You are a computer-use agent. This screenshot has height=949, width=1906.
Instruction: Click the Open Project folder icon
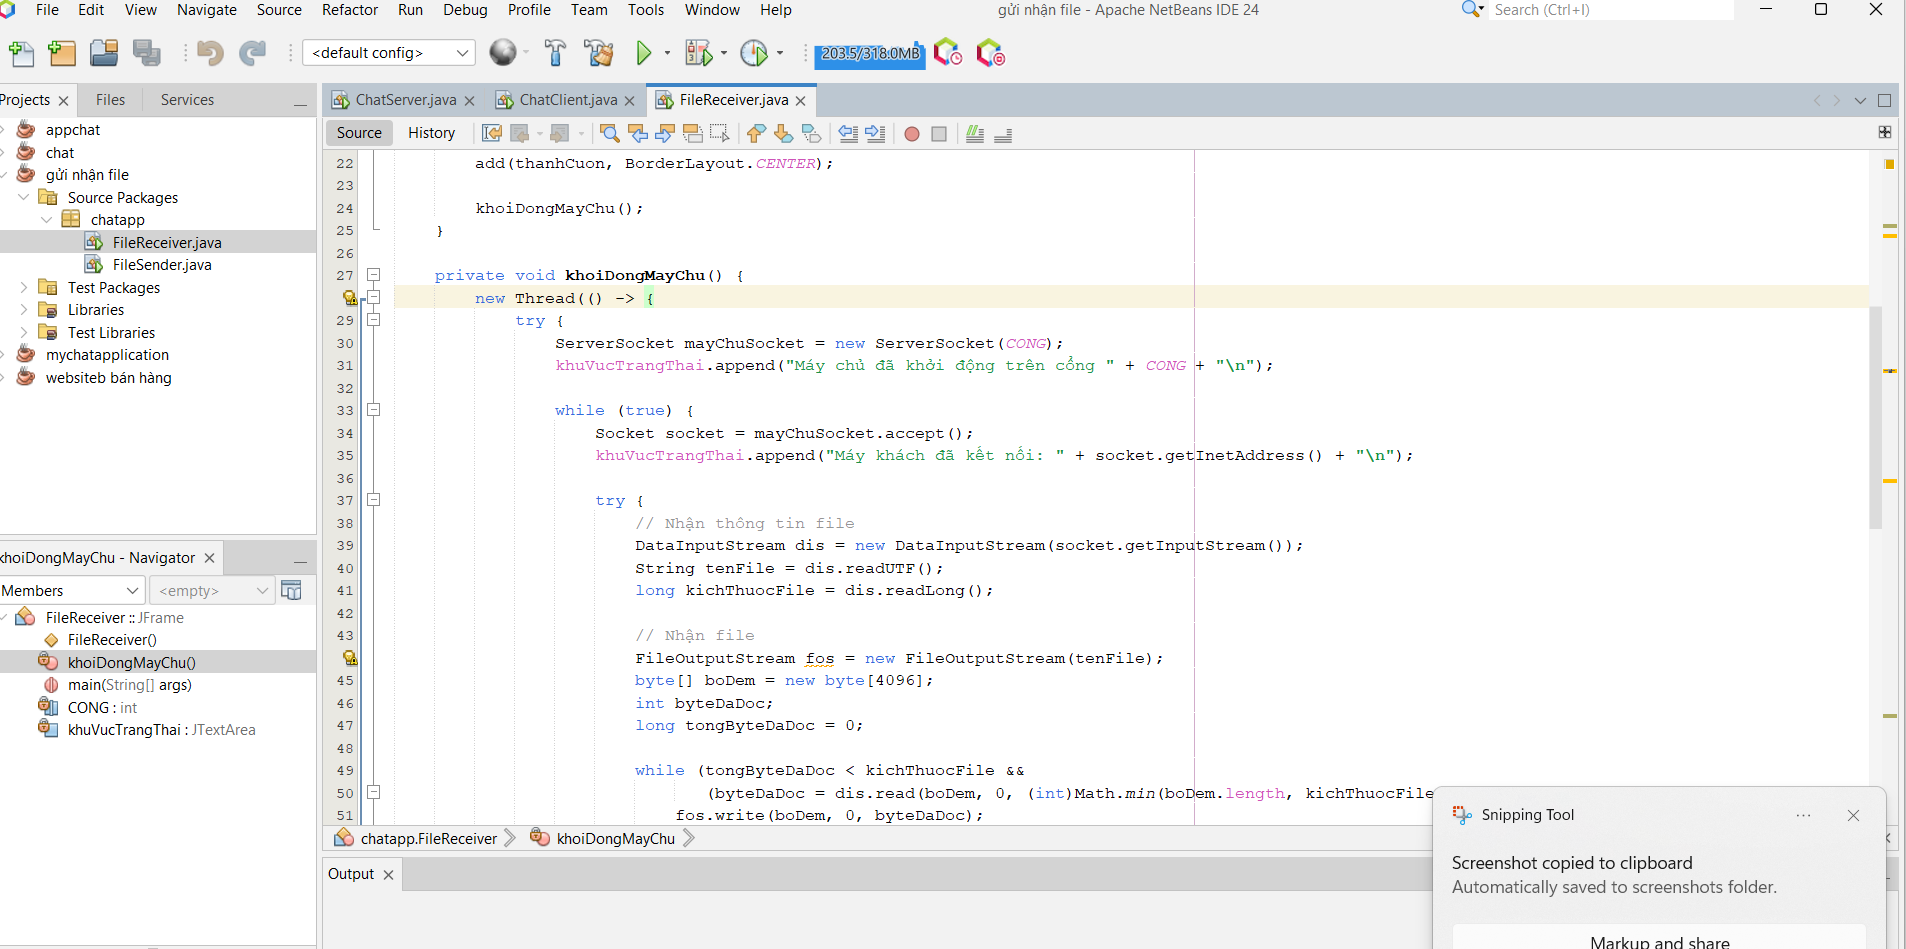(104, 53)
